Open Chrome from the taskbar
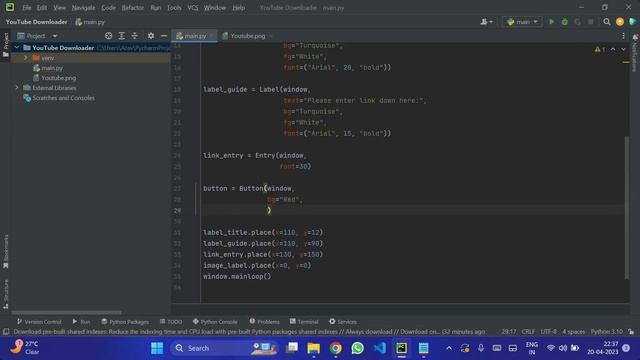640x360 pixels. pos(336,348)
